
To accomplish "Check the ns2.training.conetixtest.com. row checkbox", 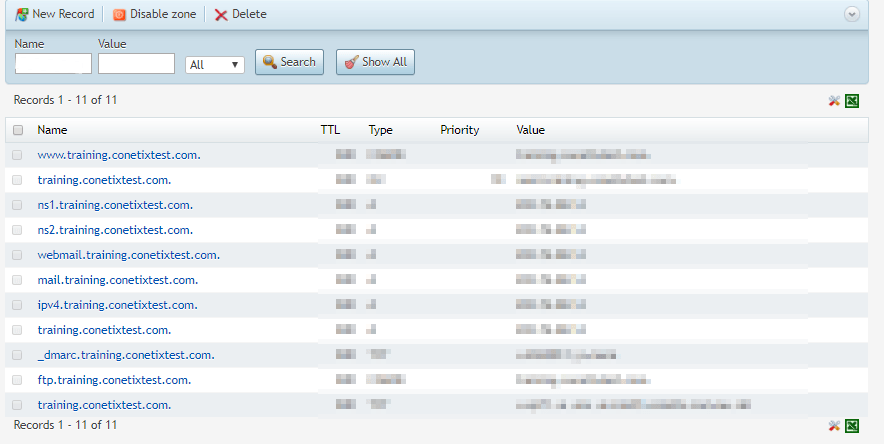I will pyautogui.click(x=17, y=230).
